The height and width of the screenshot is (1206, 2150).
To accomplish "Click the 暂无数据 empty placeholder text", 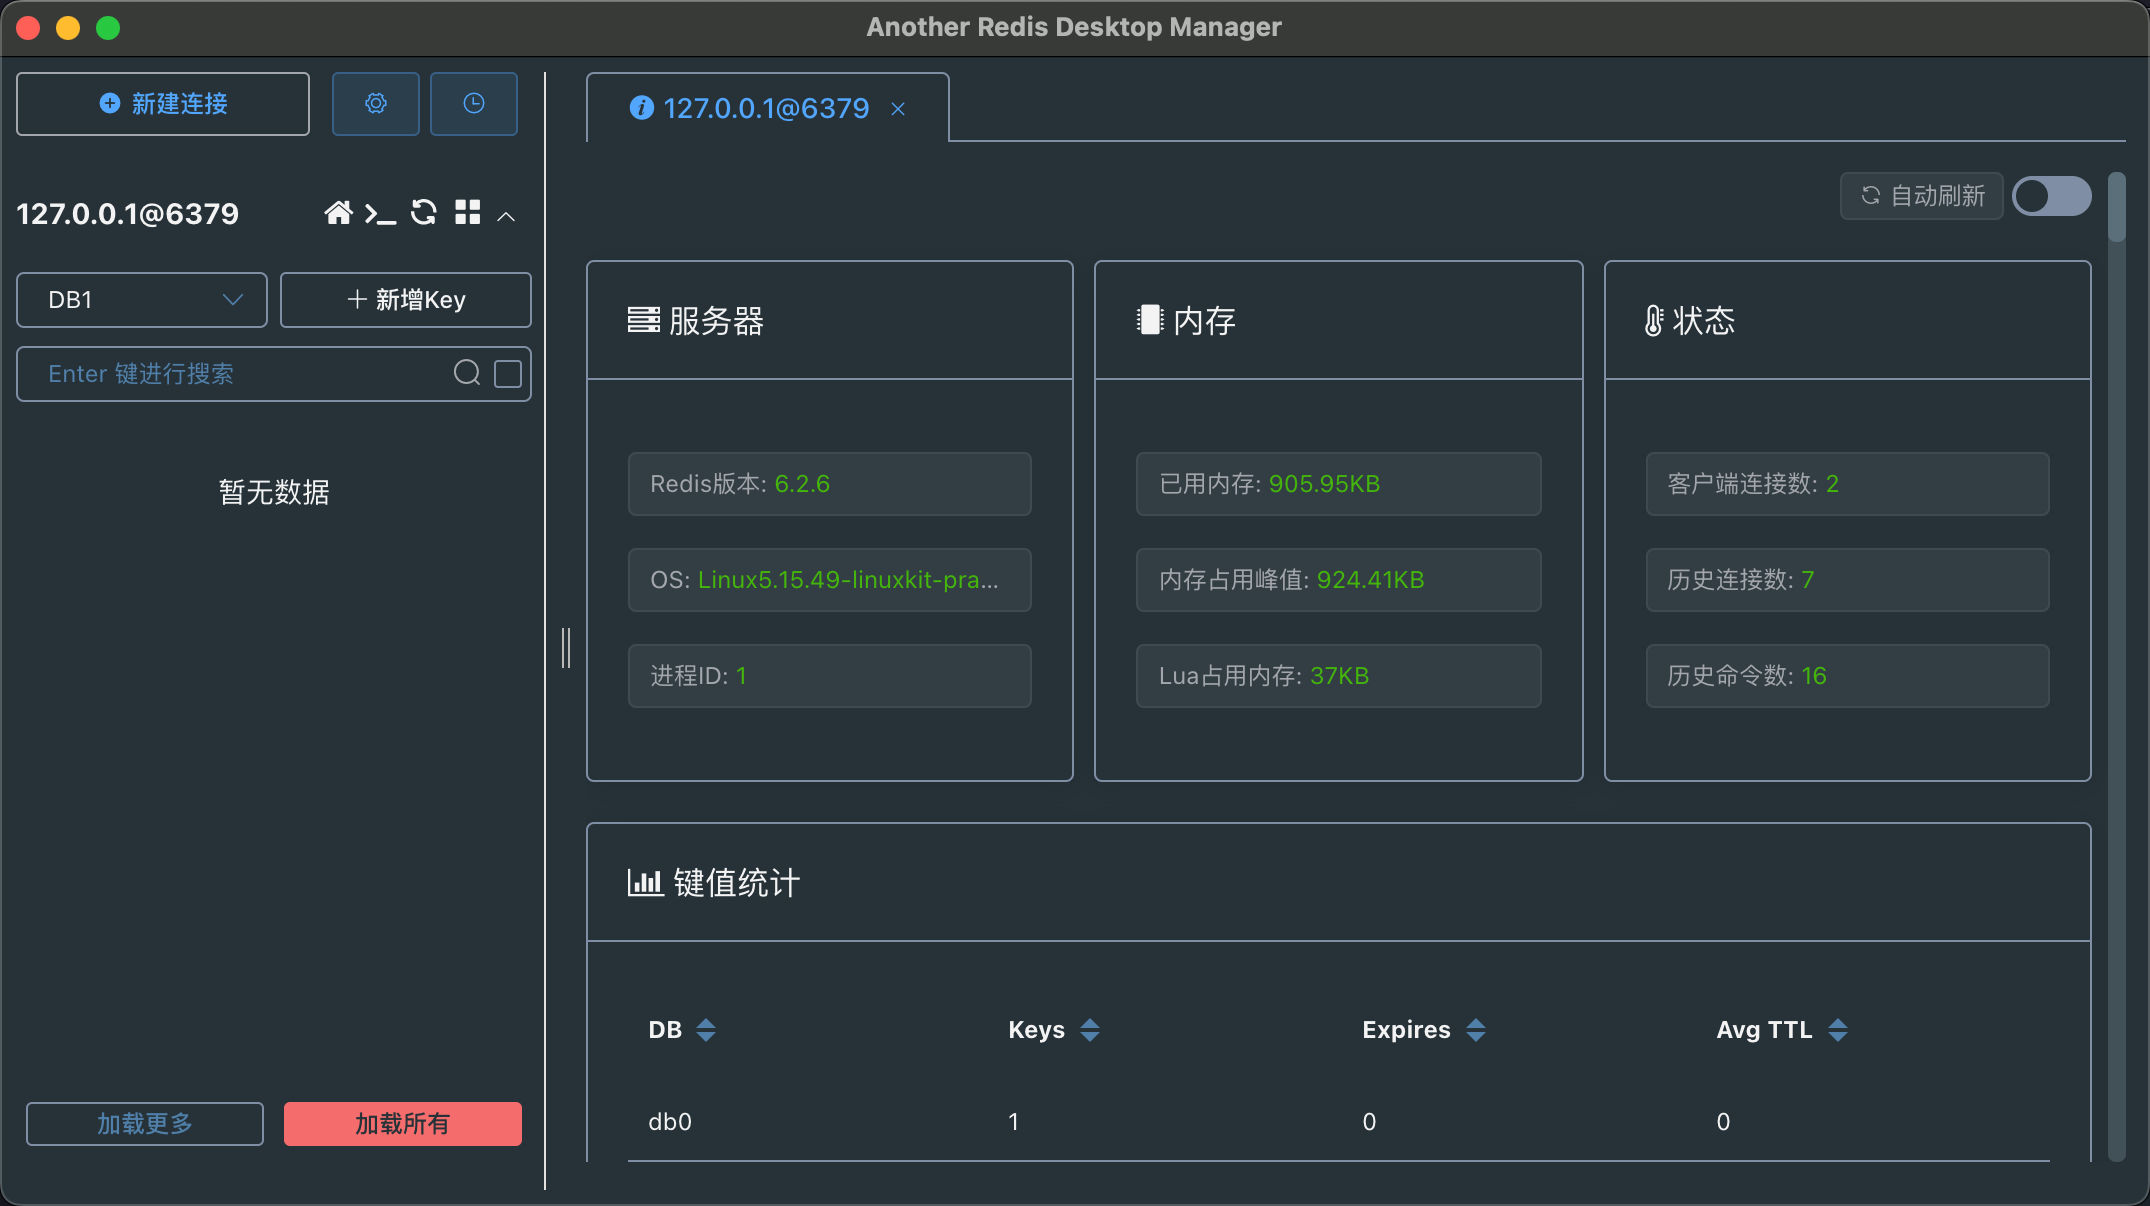I will coord(274,492).
